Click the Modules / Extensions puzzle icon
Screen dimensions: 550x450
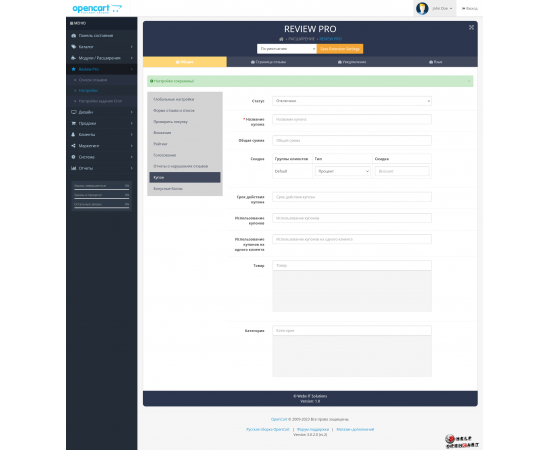74,58
